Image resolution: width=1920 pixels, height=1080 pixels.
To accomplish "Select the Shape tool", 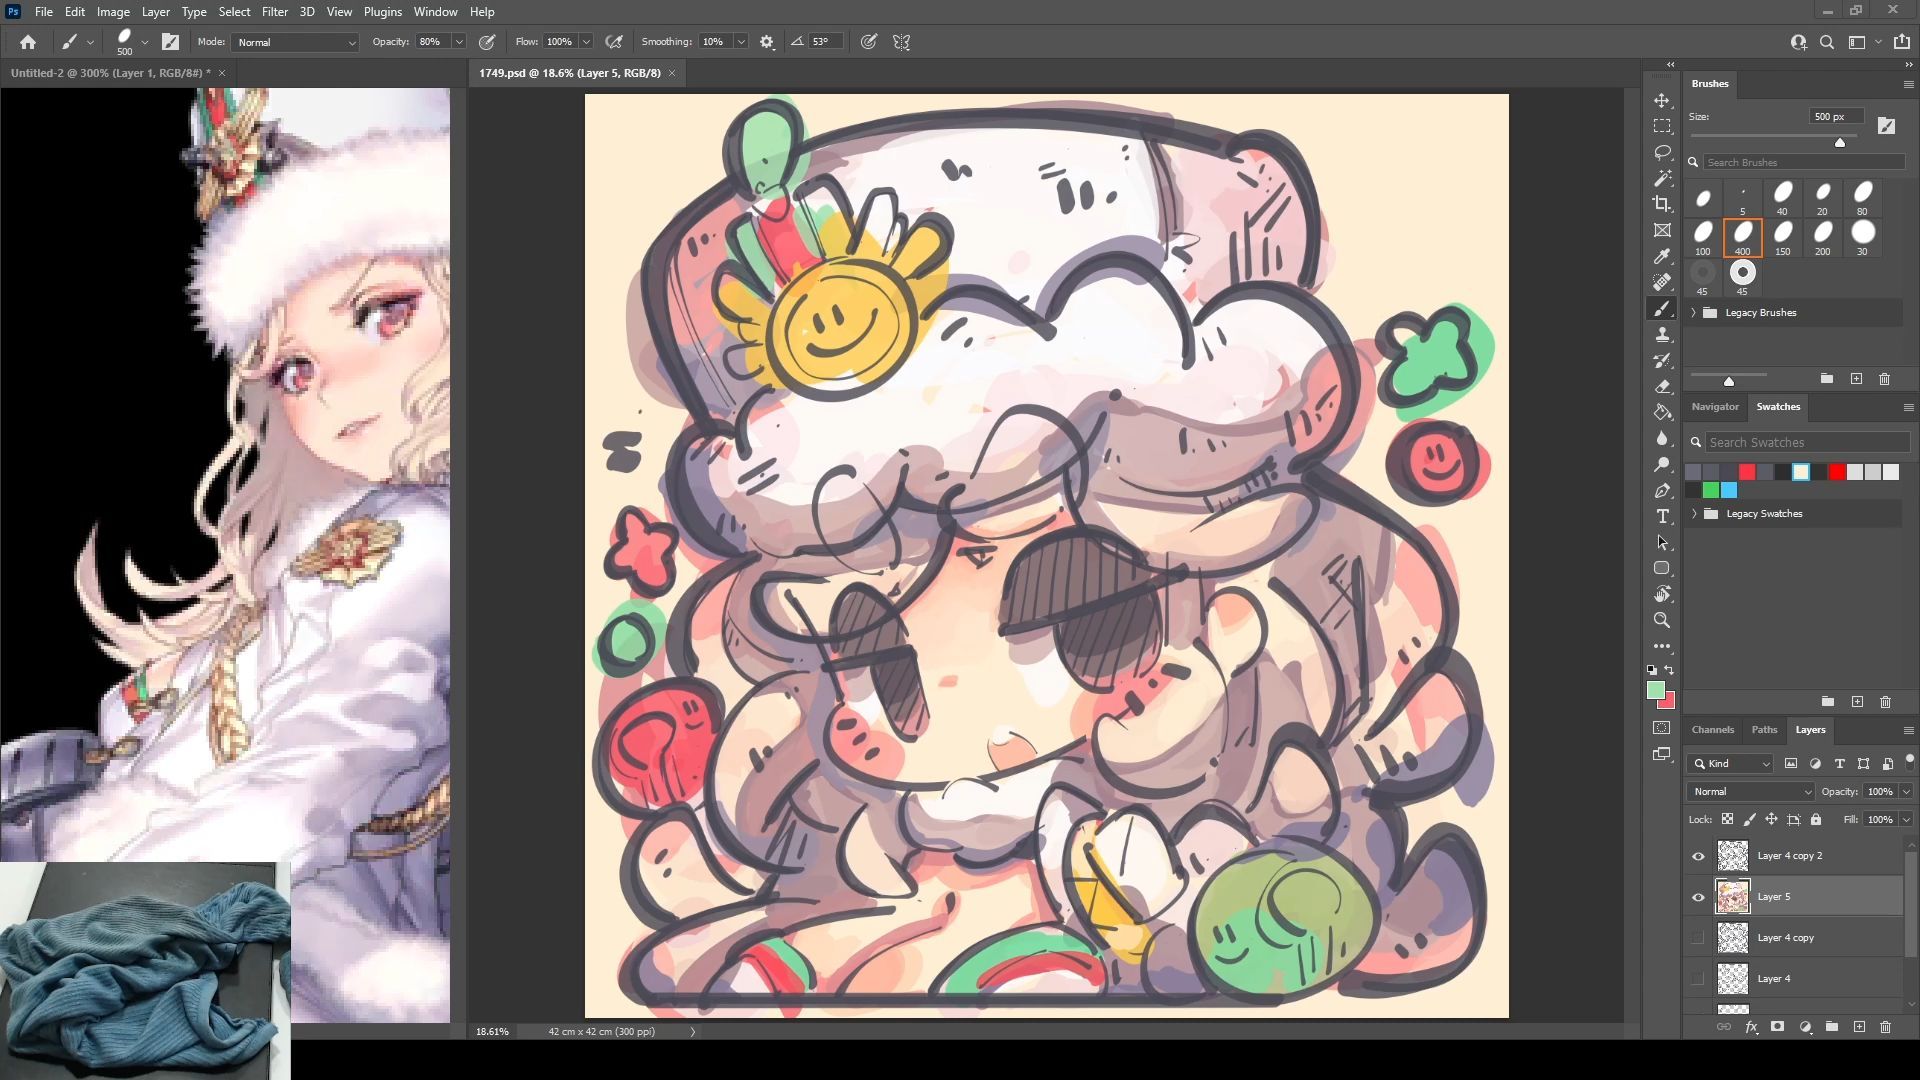I will tap(1662, 569).
